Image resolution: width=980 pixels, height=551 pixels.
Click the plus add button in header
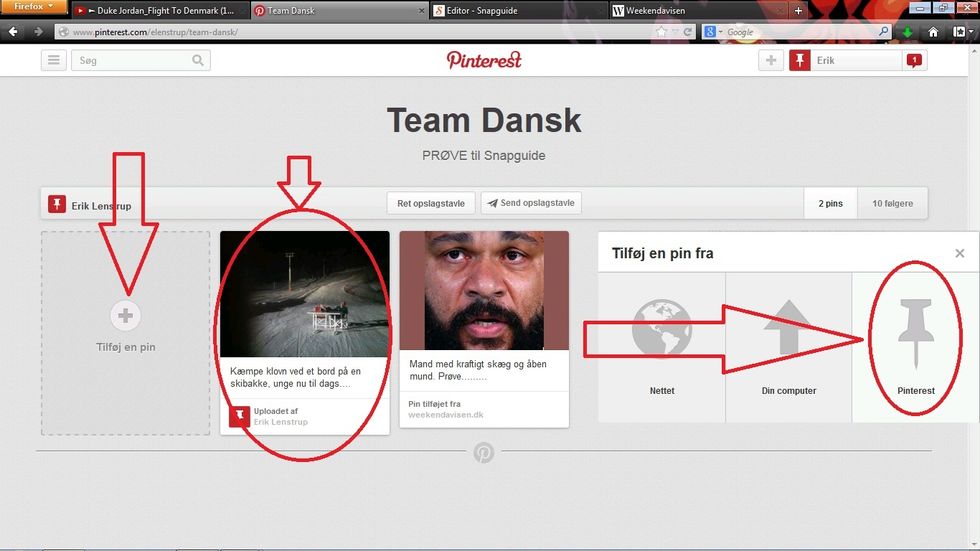coord(771,60)
